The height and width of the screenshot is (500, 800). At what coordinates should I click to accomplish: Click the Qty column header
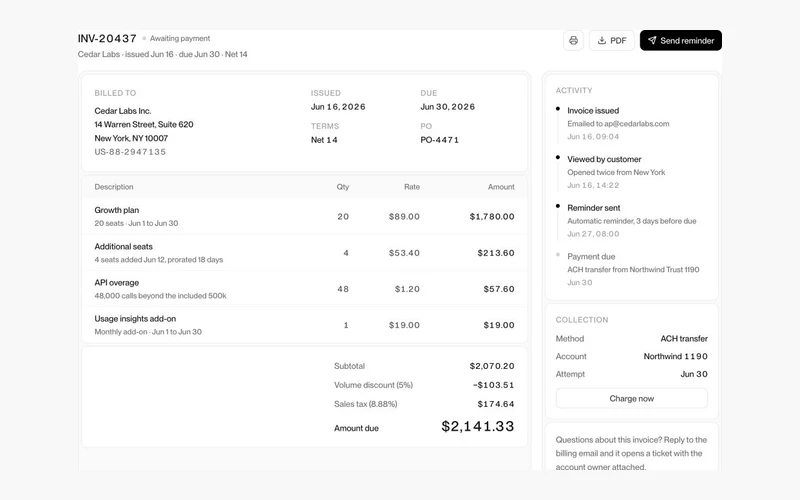(x=343, y=187)
